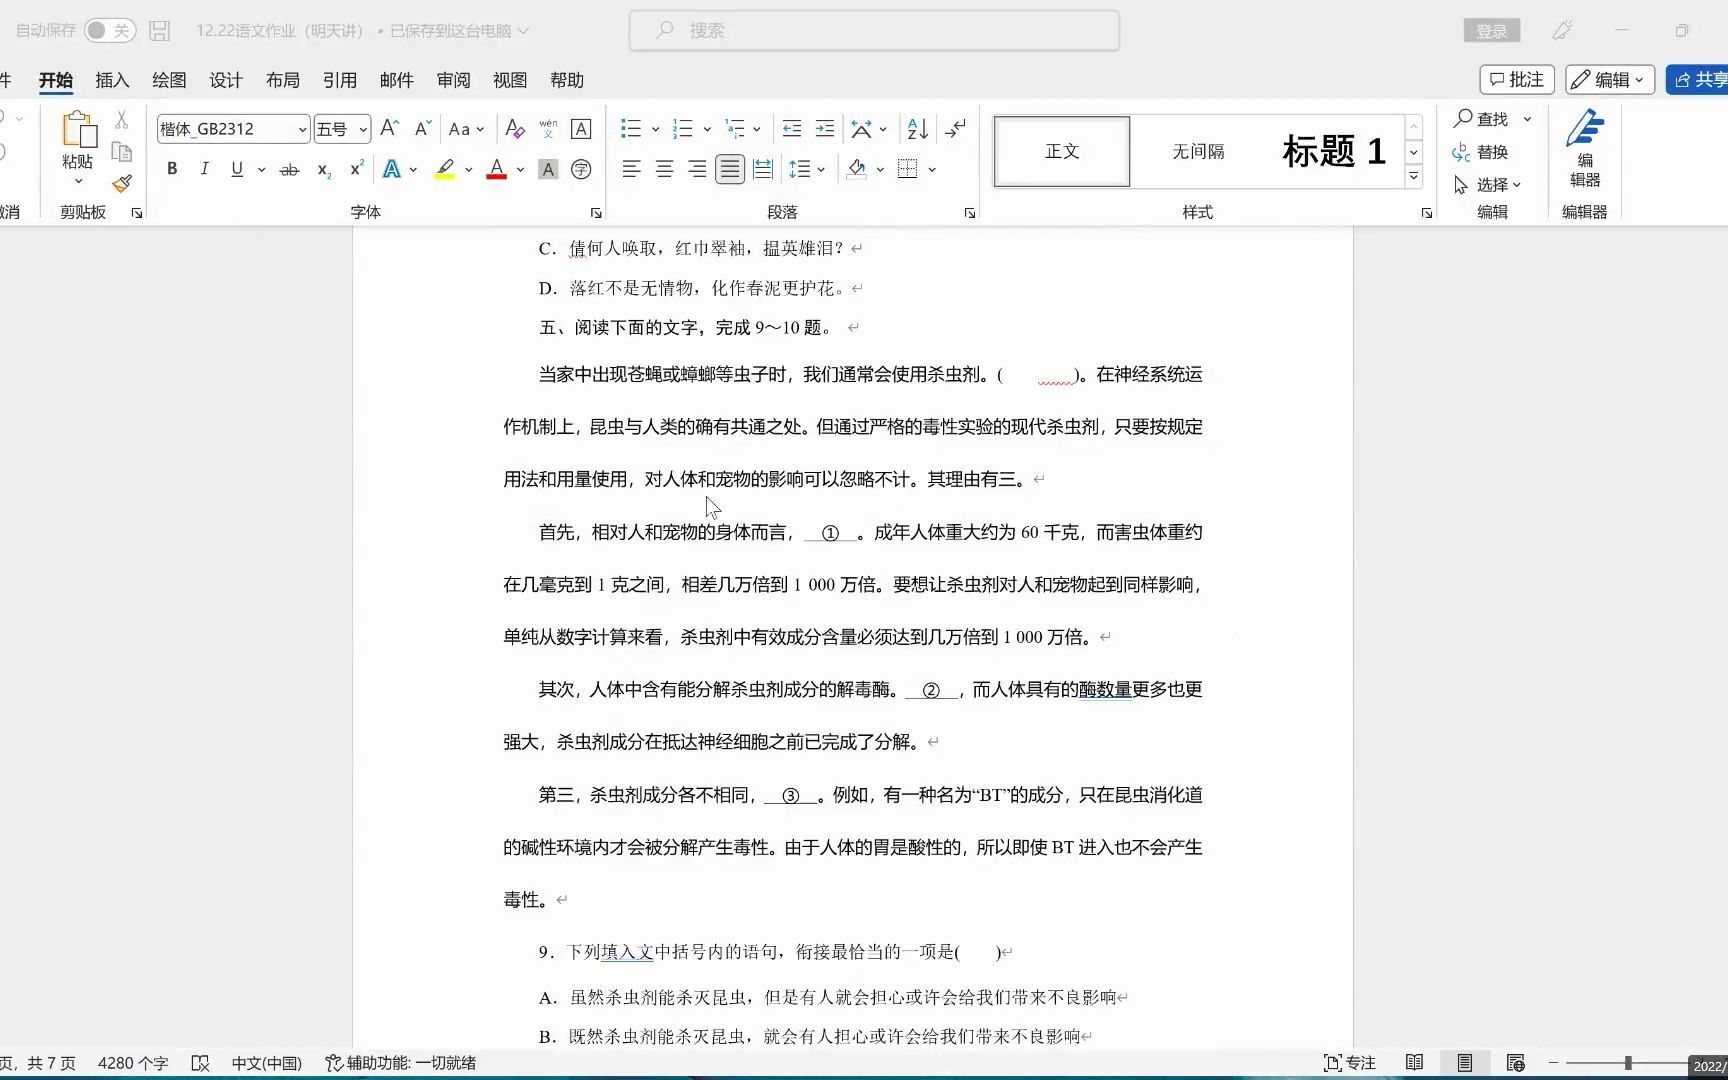This screenshot has height=1080, width=1728.
Task: Clear all formatting with the eraser icon
Action: tap(515, 128)
